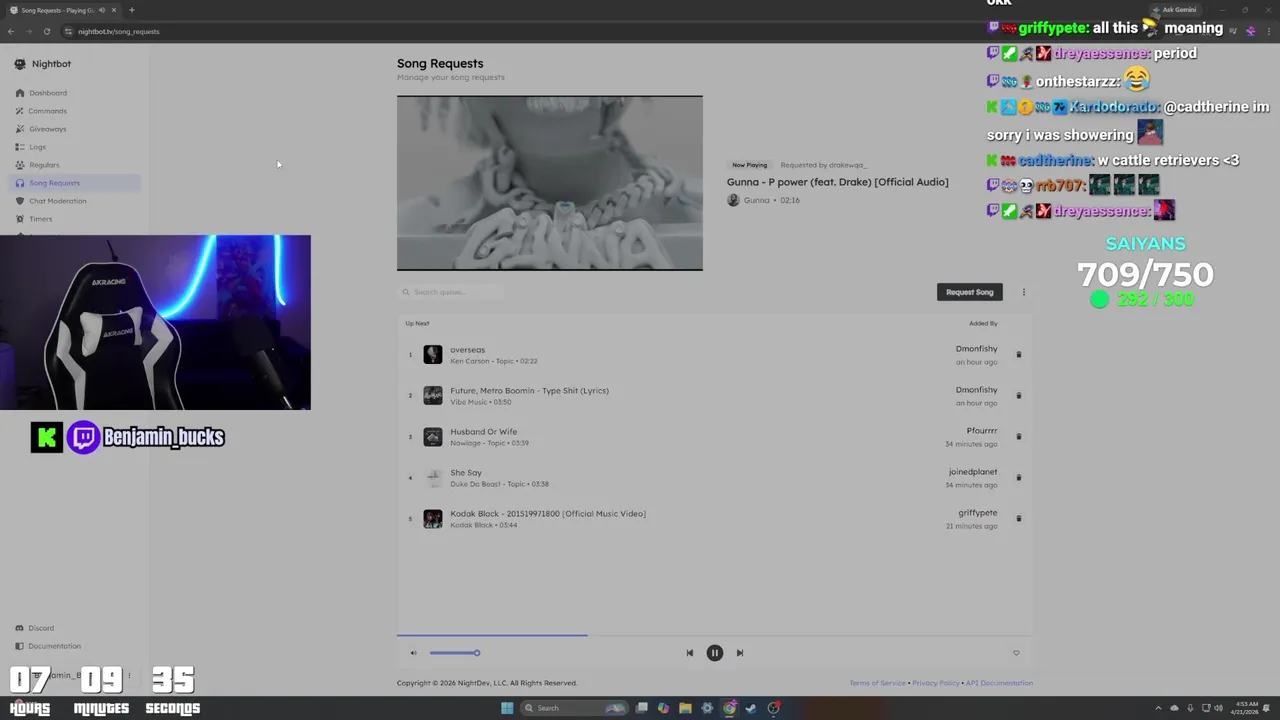The image size is (1280, 720).
Task: Focus the Search queue input field
Action: tap(450, 292)
